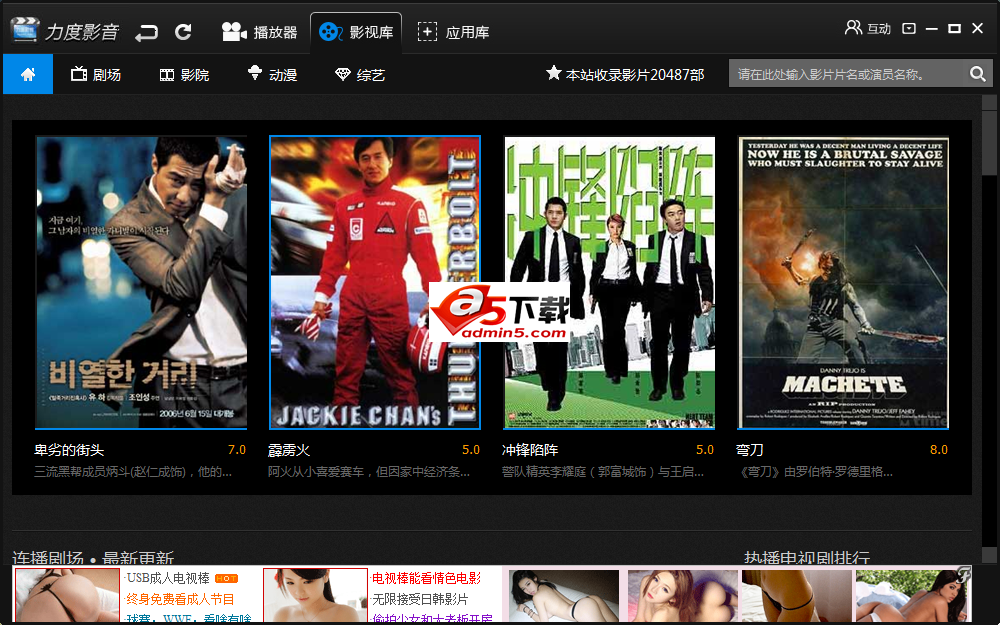Go back with the return arrow icon

pos(146,32)
